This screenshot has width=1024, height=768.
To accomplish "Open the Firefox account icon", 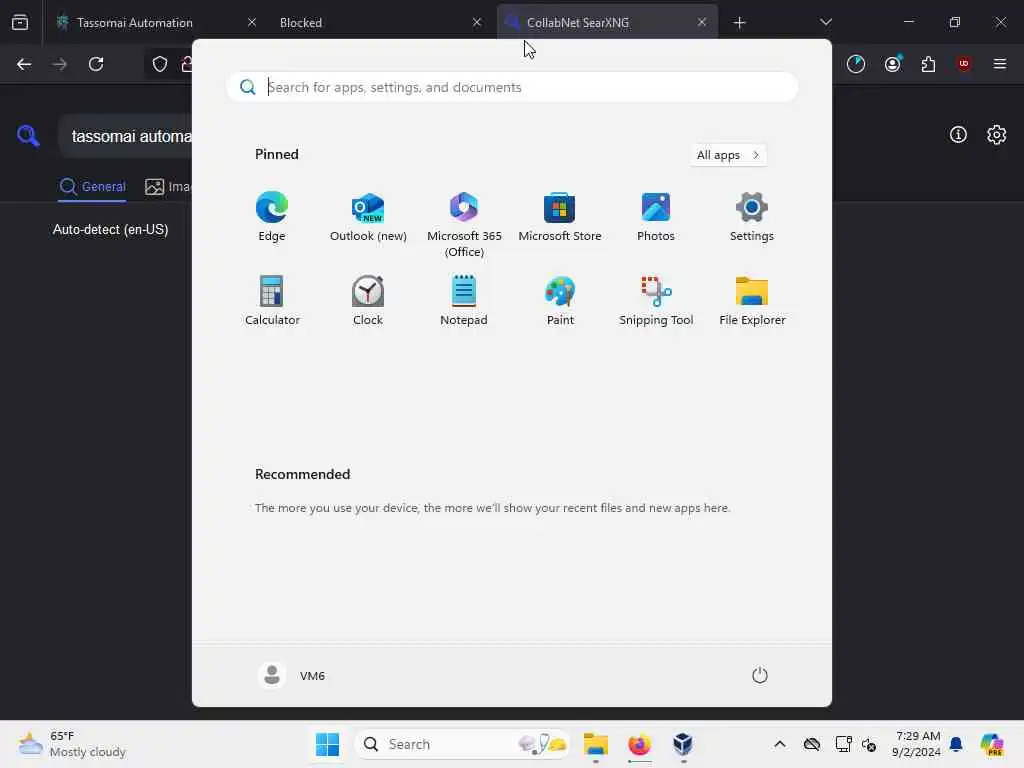I will (892, 64).
